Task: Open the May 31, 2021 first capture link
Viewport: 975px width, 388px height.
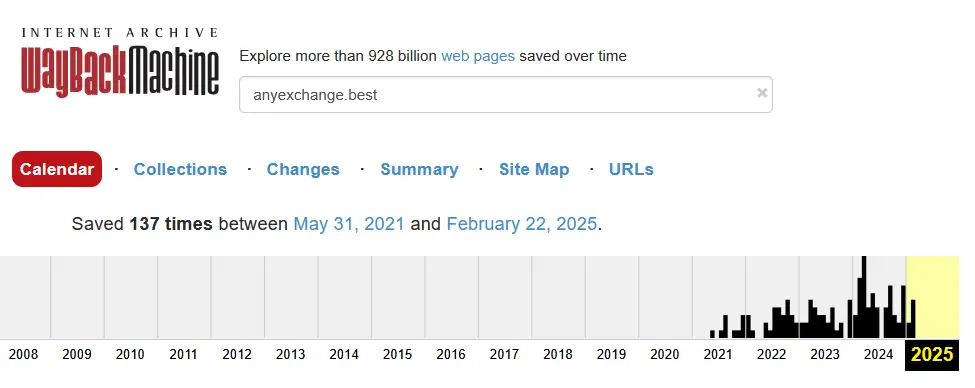Action: point(349,224)
